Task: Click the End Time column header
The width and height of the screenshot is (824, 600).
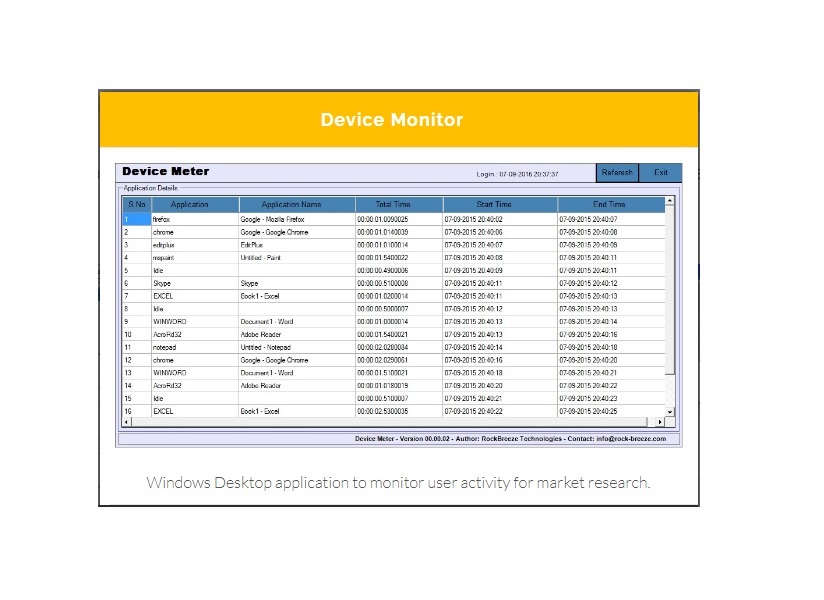Action: tap(609, 205)
